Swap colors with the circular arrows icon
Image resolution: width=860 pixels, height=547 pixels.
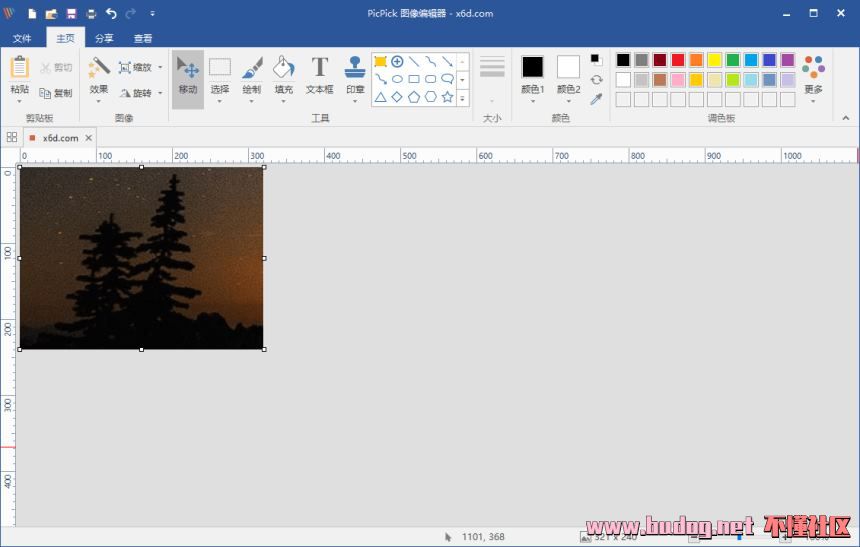tap(596, 80)
